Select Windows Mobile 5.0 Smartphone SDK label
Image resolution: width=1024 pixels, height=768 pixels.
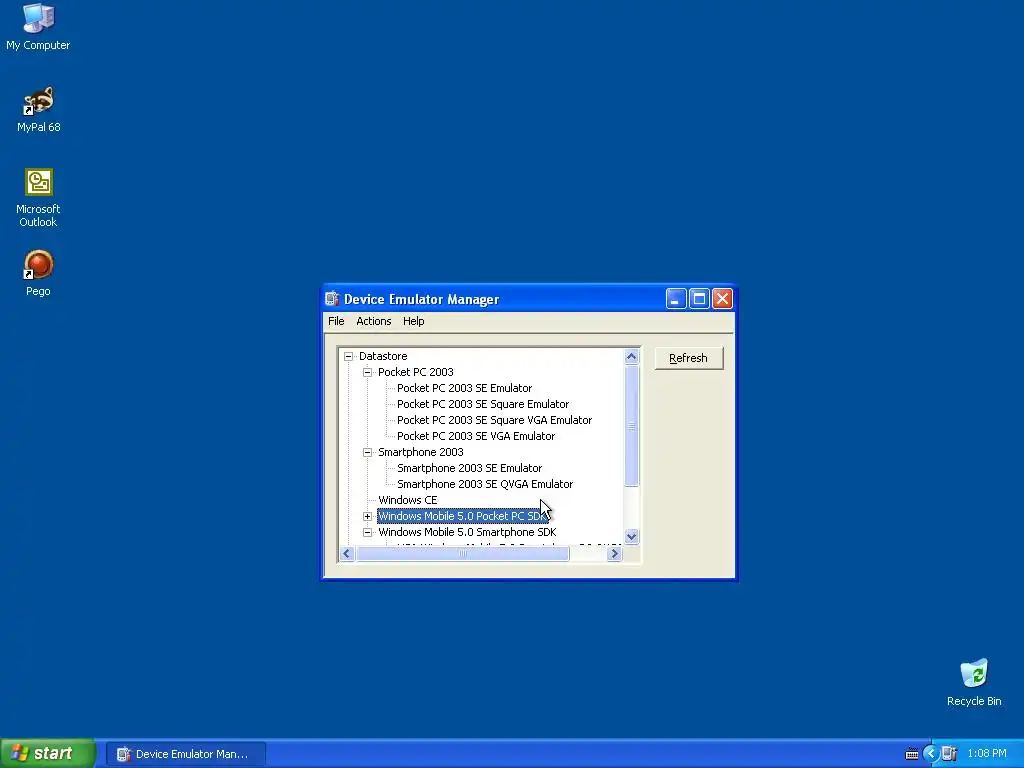pos(467,532)
